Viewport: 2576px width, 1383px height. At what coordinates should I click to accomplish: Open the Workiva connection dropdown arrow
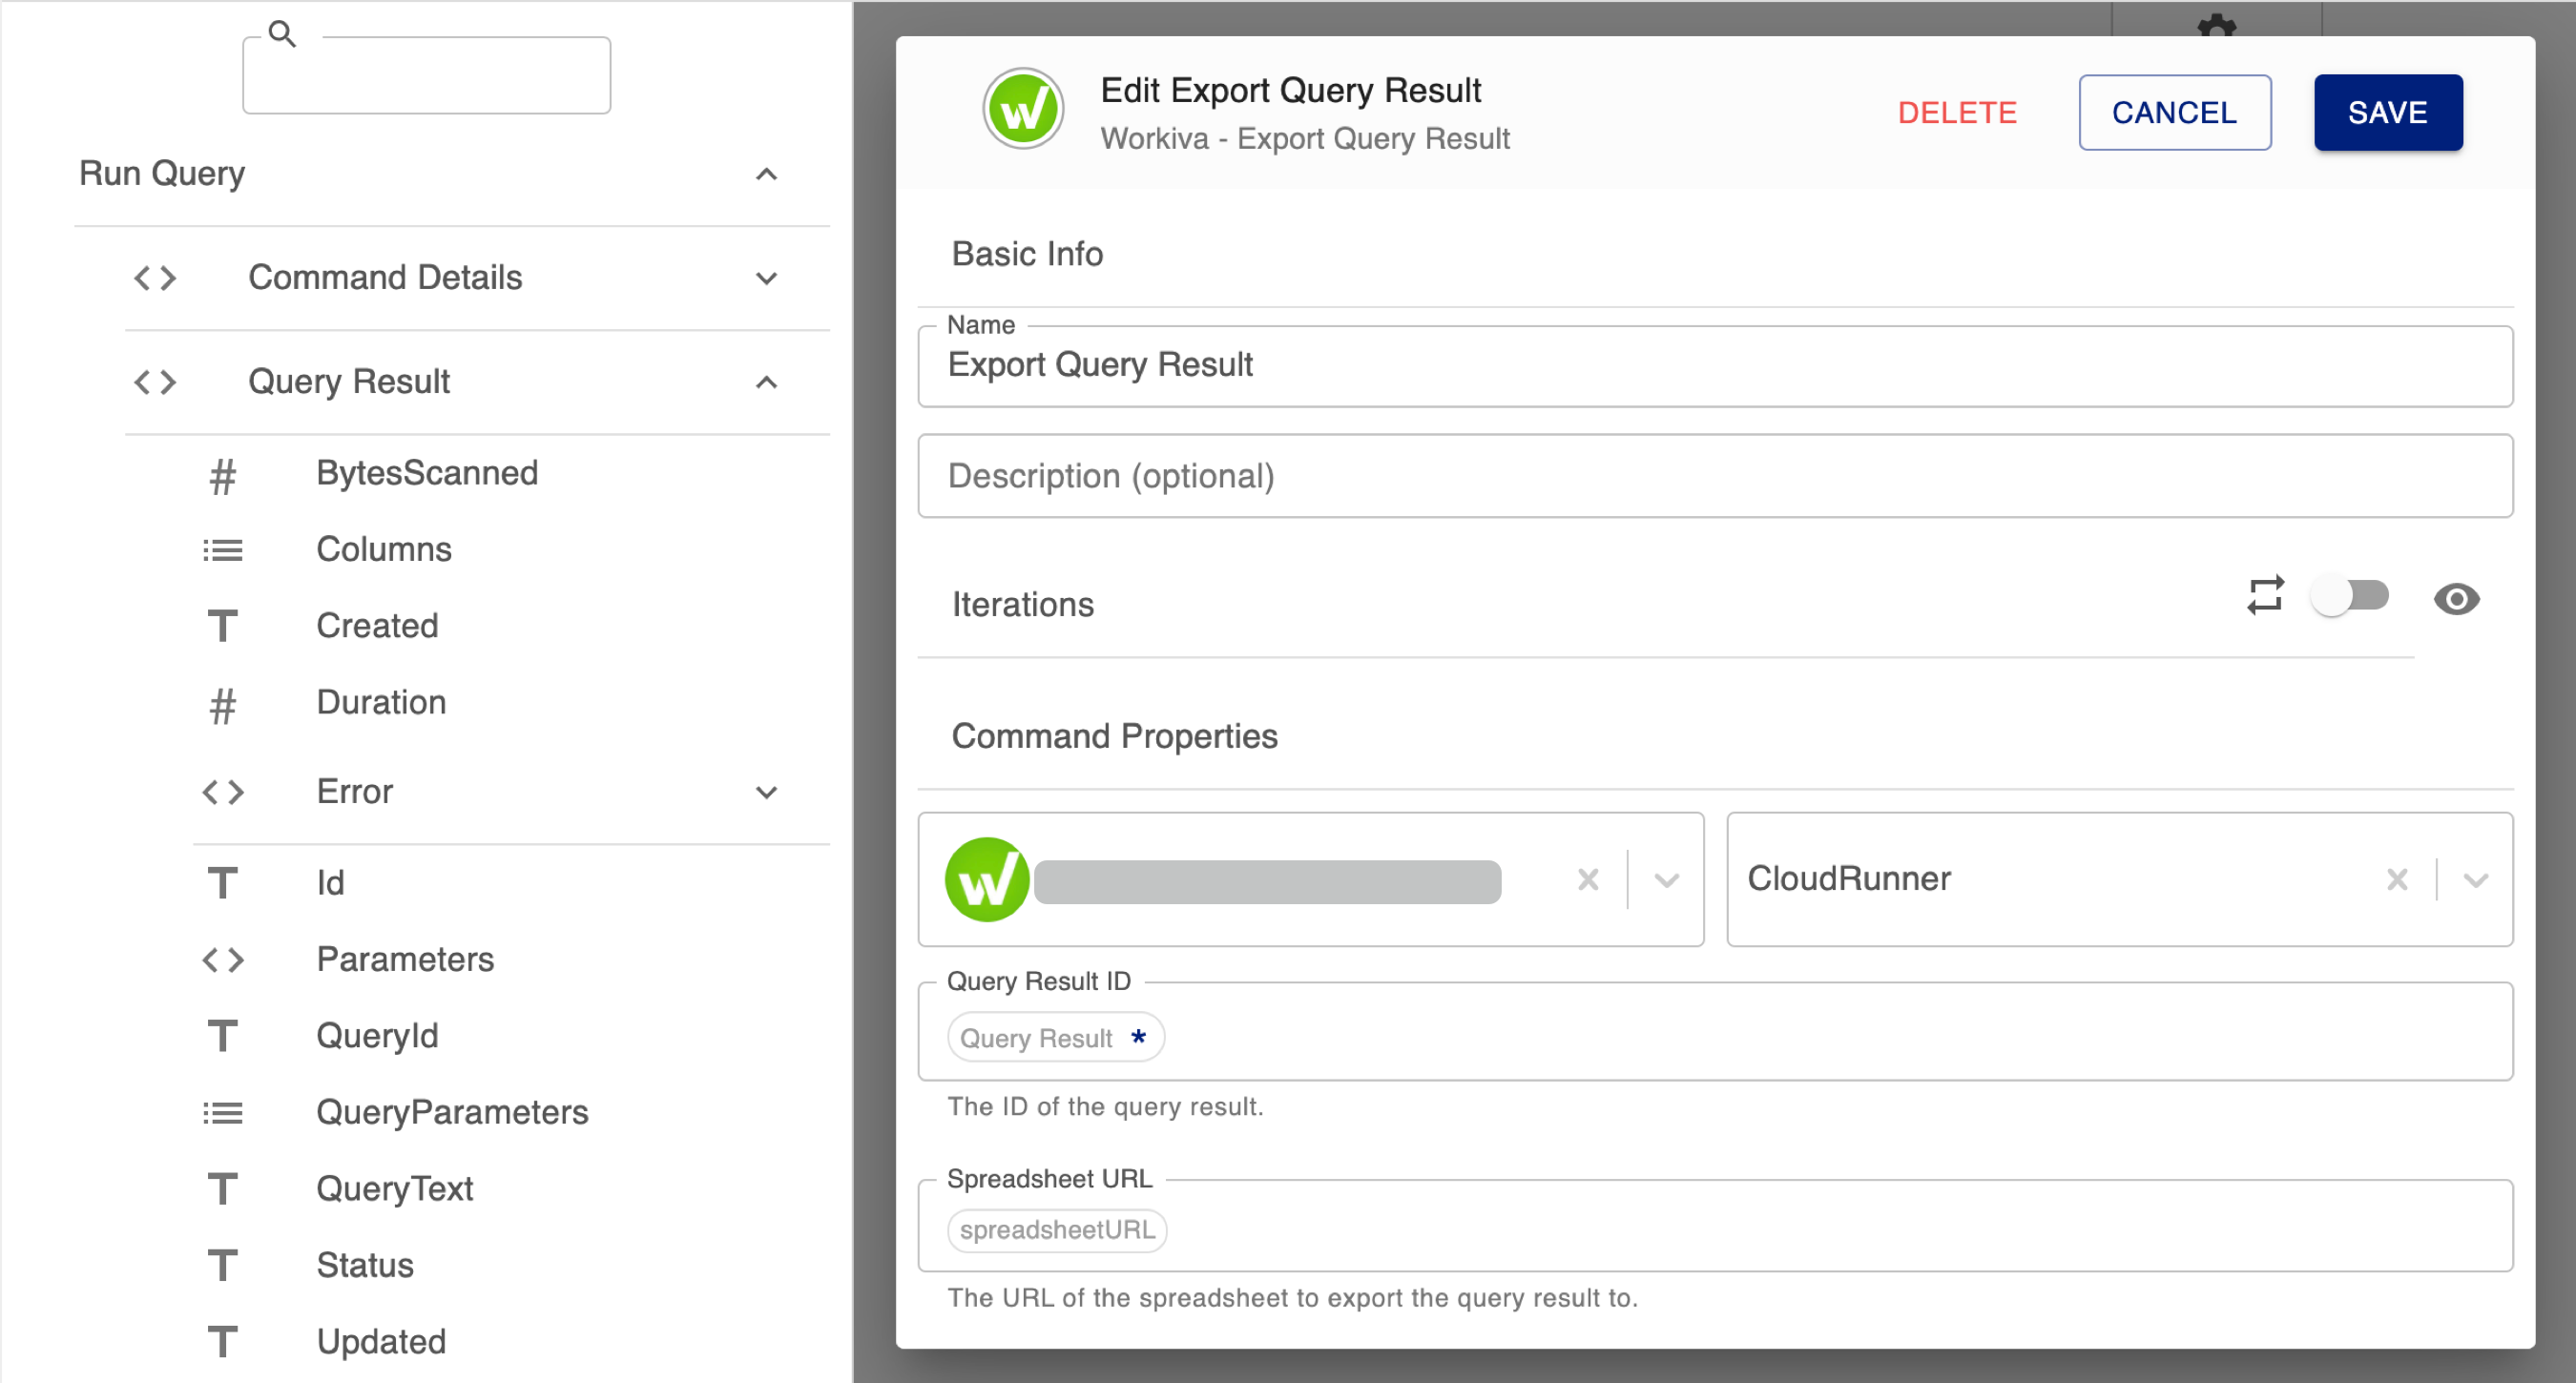1666,880
